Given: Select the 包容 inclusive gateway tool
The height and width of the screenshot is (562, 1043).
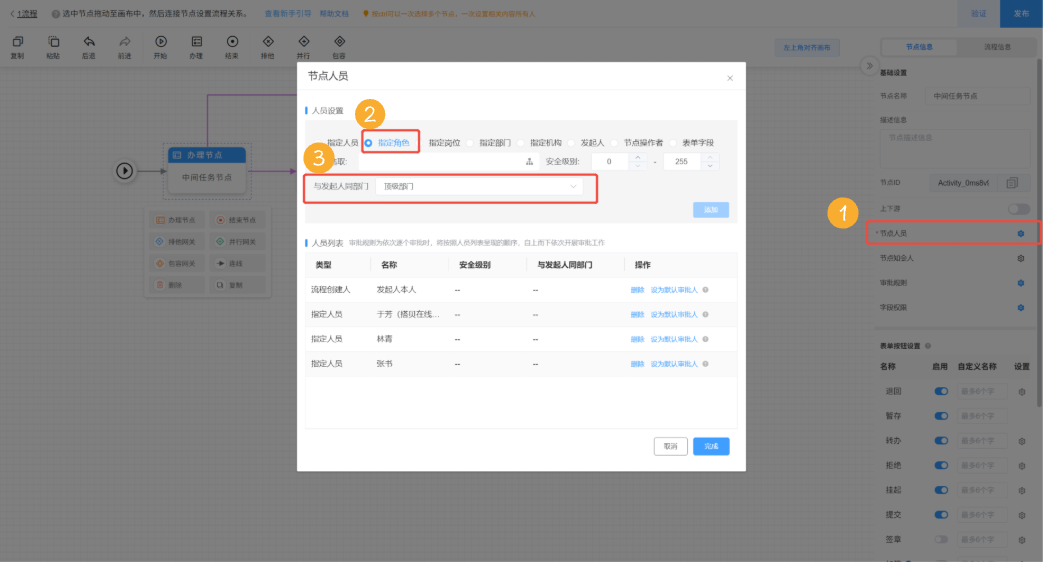Looking at the screenshot, I should [339, 47].
